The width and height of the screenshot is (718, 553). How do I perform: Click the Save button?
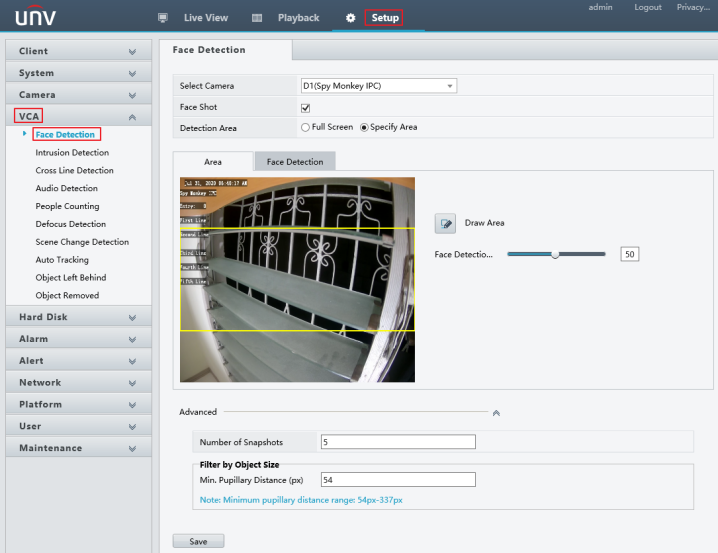[x=198, y=541]
